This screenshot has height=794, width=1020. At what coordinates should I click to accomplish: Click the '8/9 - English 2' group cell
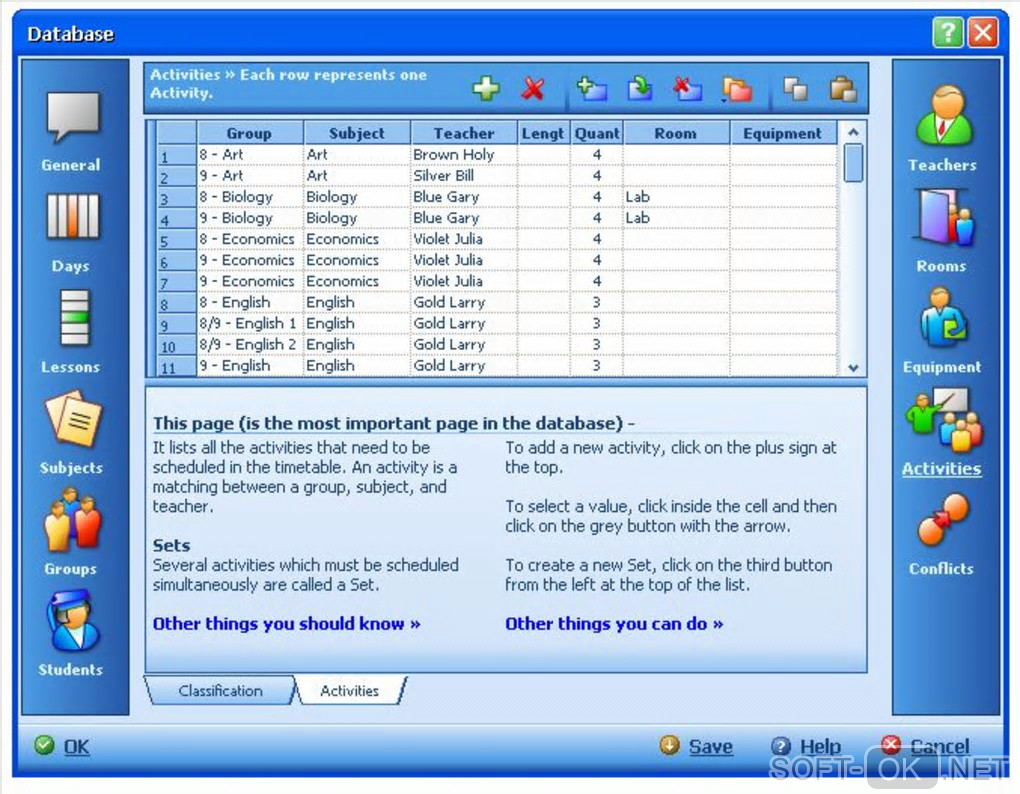click(250, 345)
